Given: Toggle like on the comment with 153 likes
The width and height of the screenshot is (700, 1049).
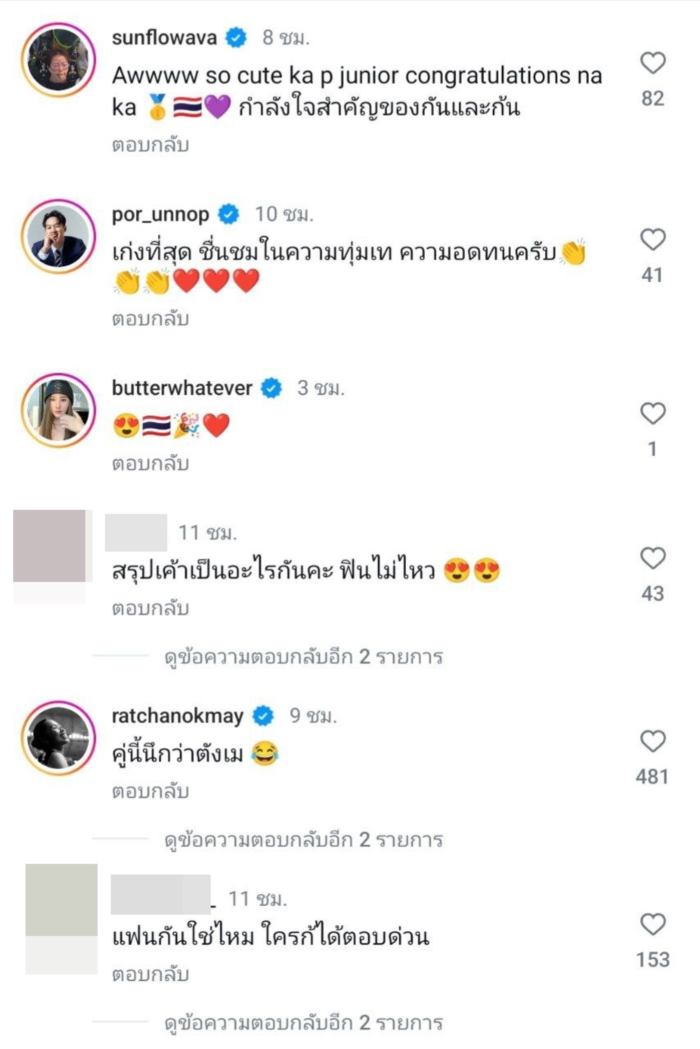Looking at the screenshot, I should pyautogui.click(x=655, y=926).
